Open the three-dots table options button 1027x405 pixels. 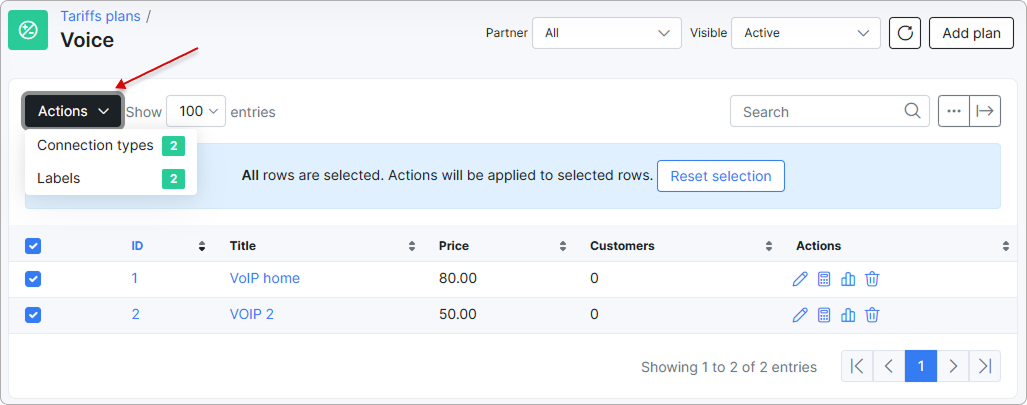pyautogui.click(x=954, y=111)
